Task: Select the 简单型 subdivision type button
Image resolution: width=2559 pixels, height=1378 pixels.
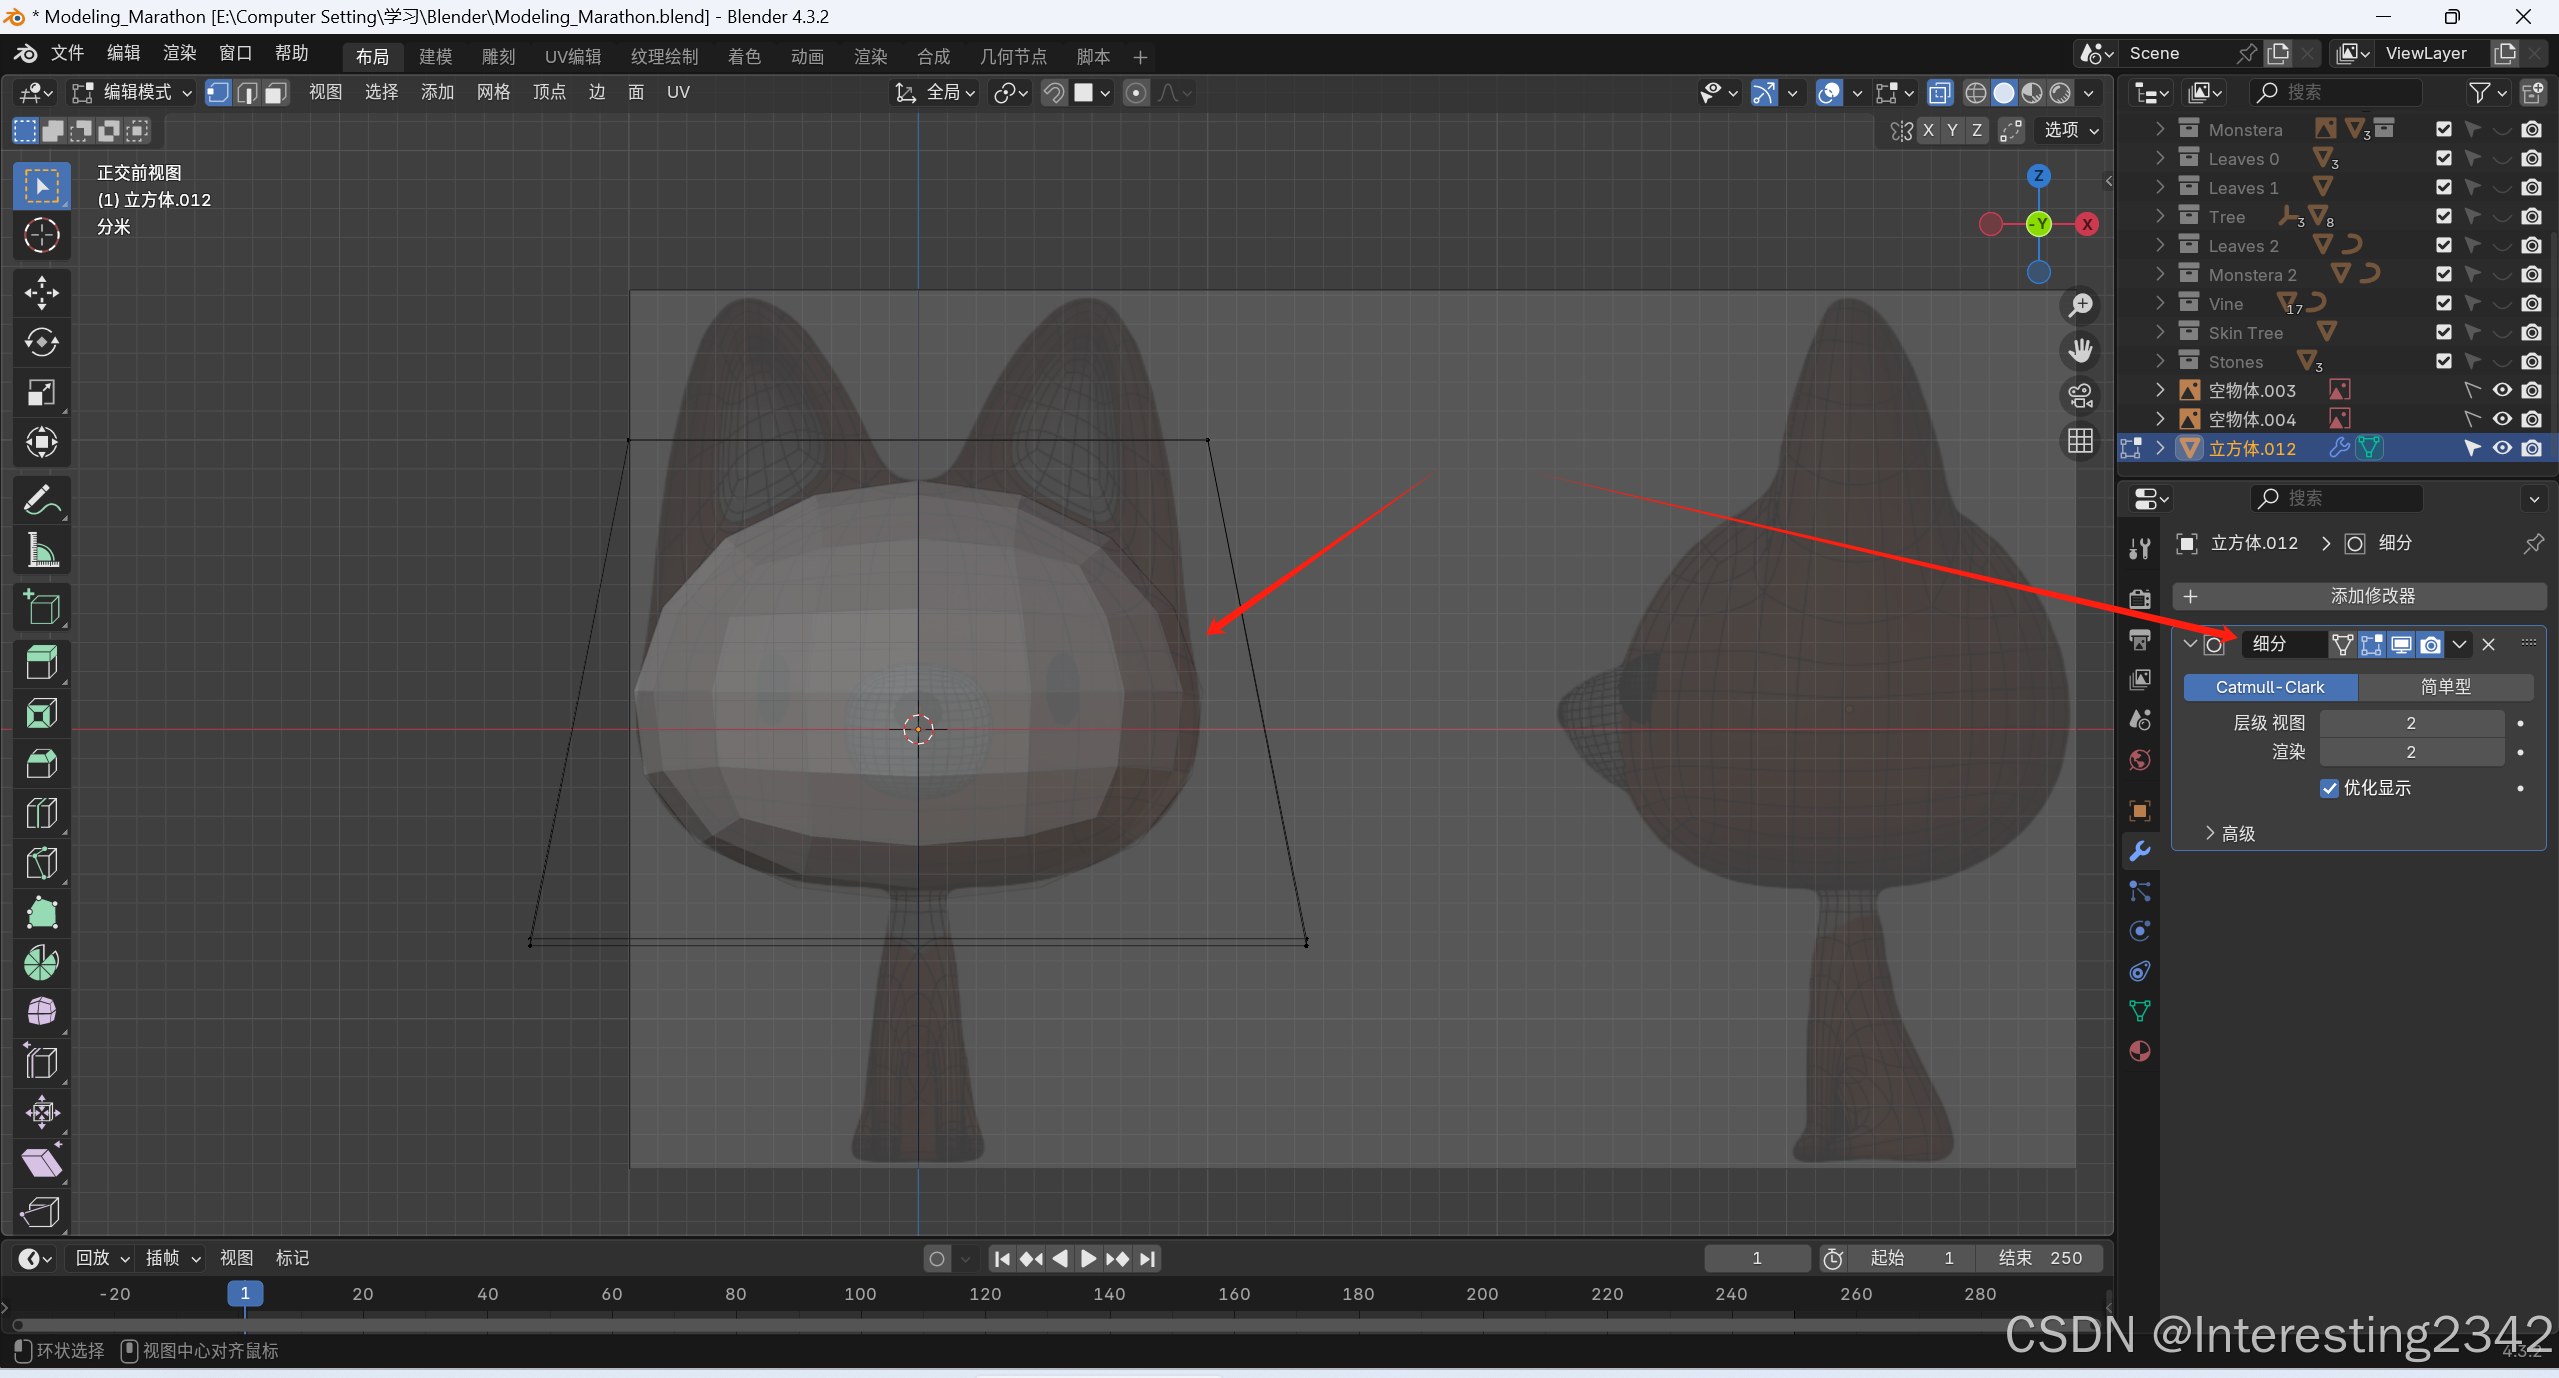Action: tap(2445, 687)
